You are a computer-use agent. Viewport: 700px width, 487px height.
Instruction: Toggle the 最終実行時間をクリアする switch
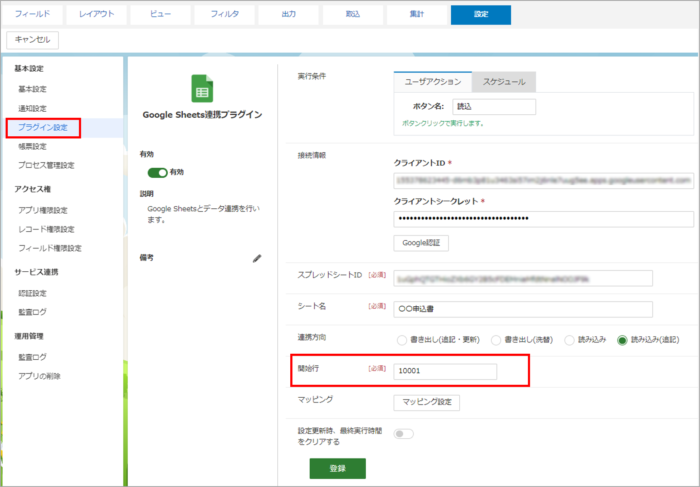(x=404, y=433)
